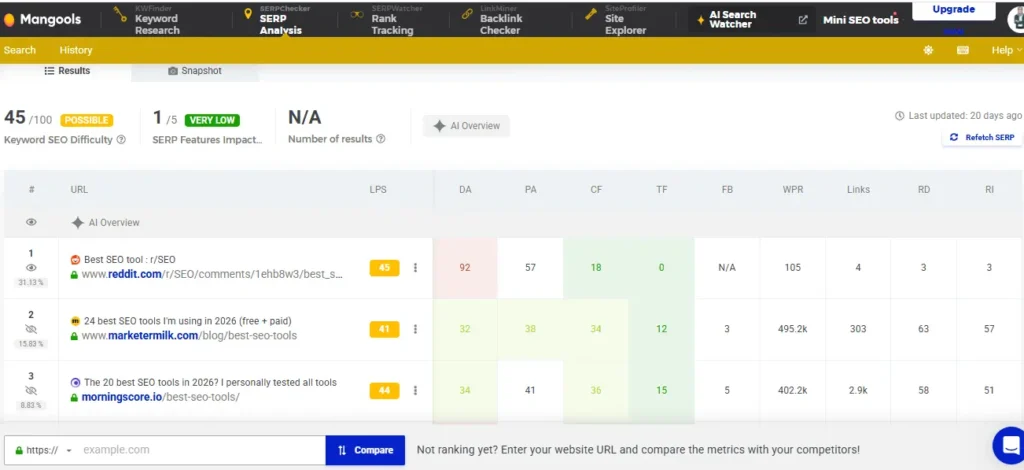Open SiteProfiler Site Explorer
The height and width of the screenshot is (470, 1024).
[616, 20]
